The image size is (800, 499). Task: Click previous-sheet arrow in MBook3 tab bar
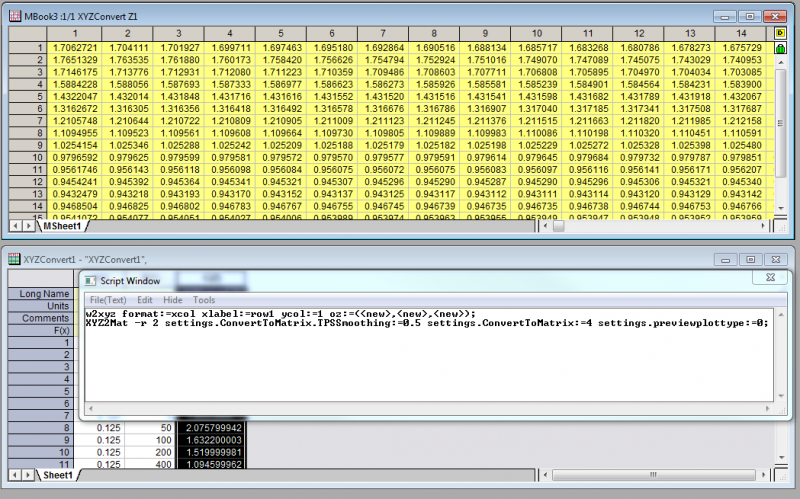pyautogui.click(x=16, y=226)
